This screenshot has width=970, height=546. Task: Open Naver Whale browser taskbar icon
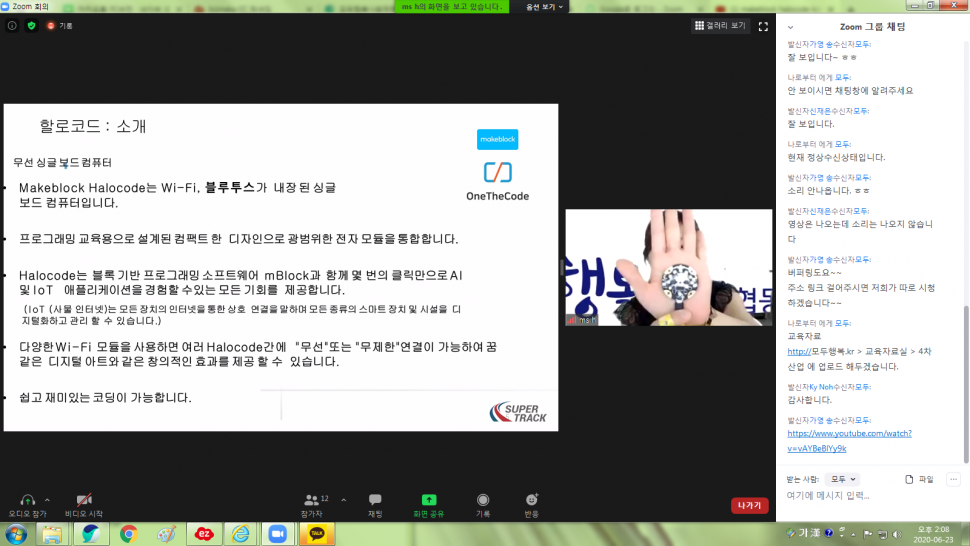(x=91, y=534)
